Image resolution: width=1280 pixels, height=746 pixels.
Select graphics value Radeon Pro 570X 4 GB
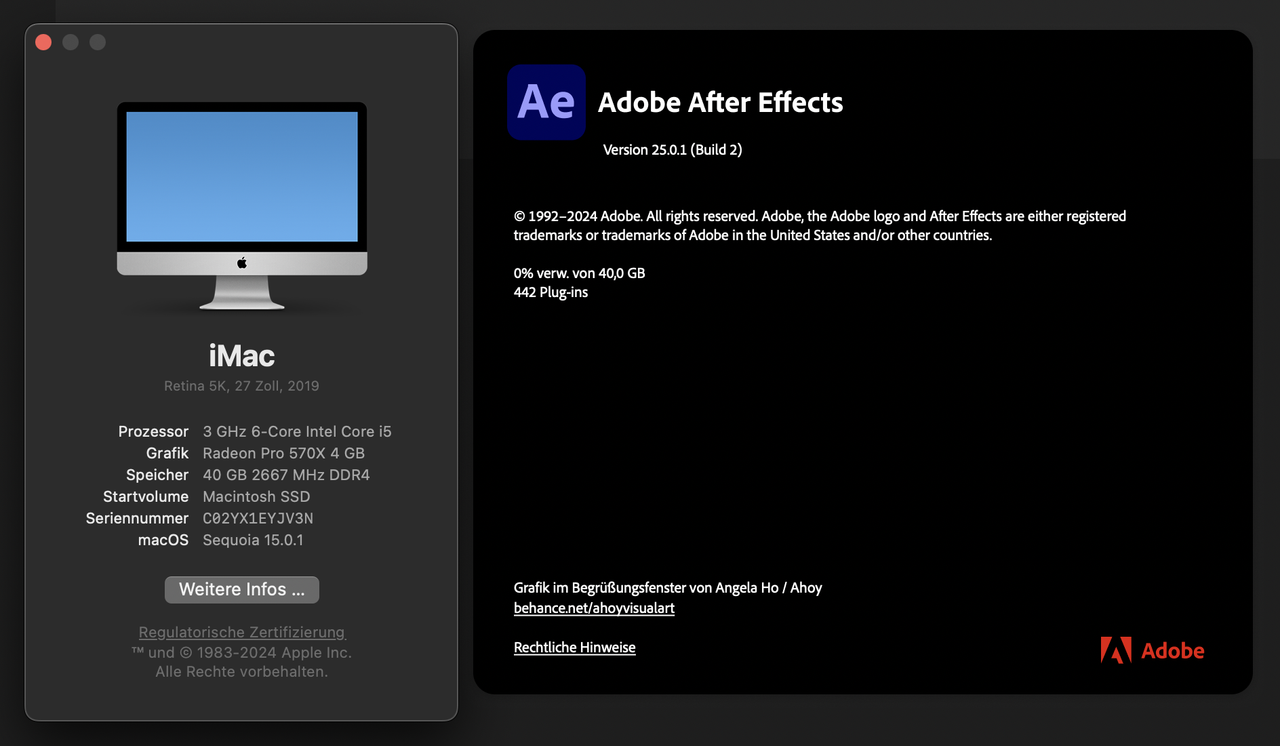(284, 453)
